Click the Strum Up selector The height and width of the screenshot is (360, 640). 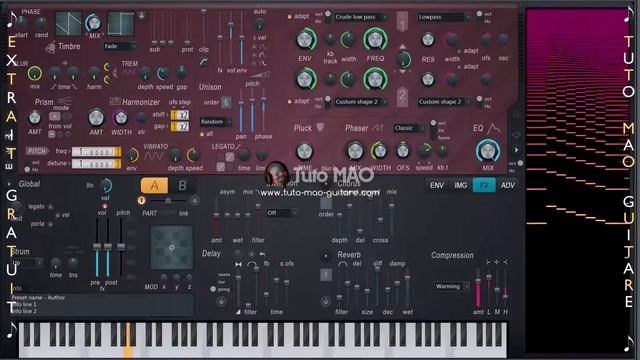pos(26,262)
